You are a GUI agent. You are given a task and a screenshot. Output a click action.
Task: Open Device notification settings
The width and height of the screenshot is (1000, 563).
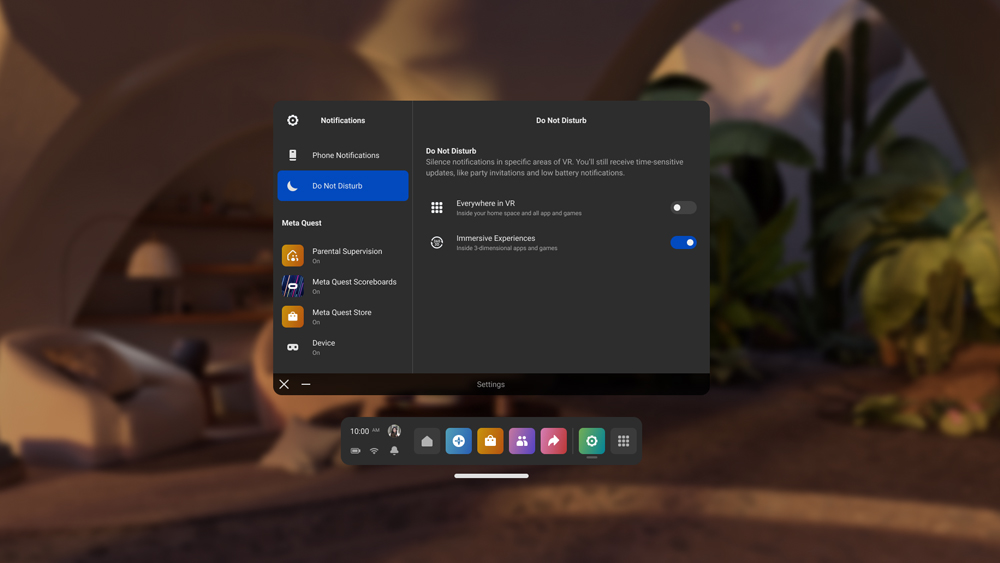click(x=342, y=347)
